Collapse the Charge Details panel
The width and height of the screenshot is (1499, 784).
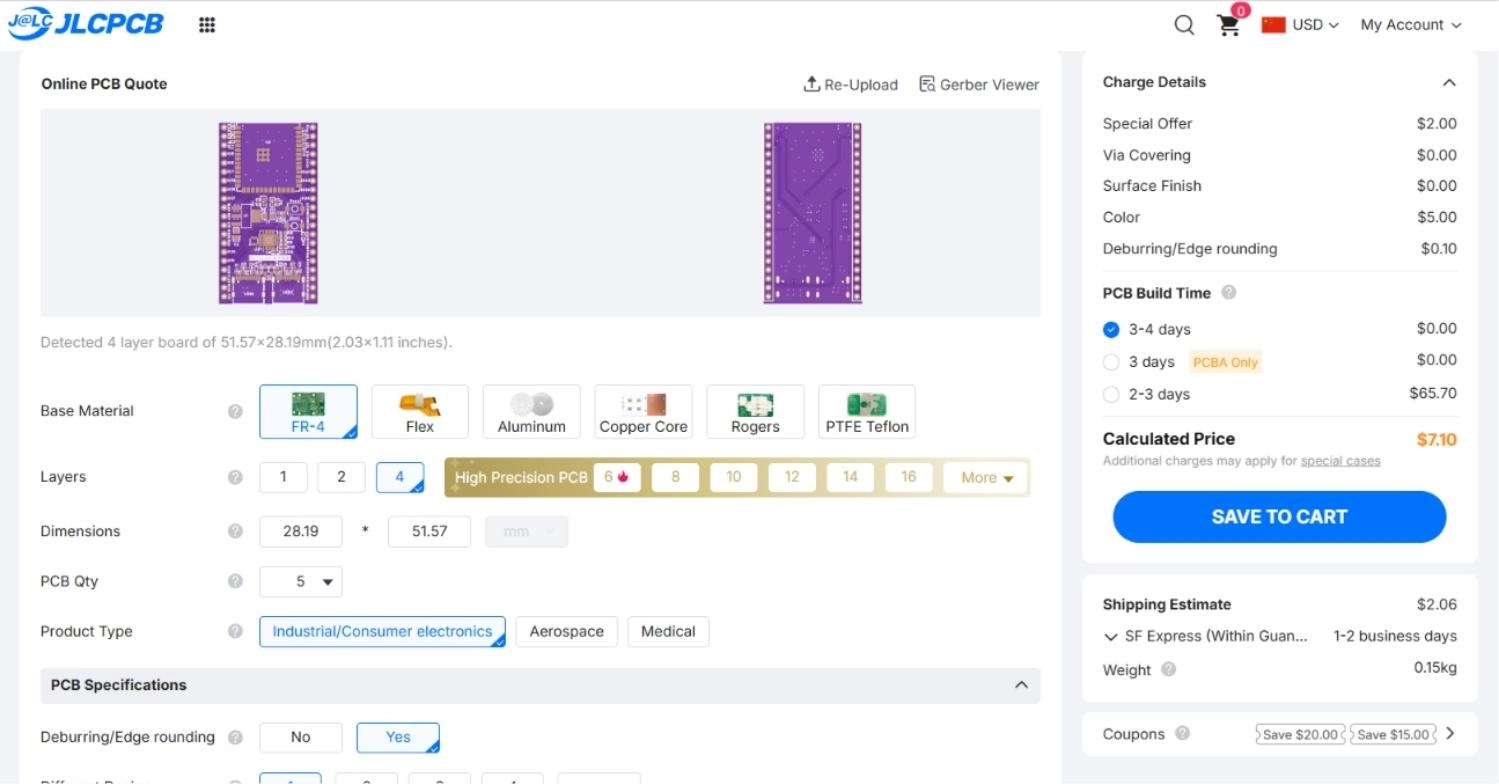(1449, 83)
